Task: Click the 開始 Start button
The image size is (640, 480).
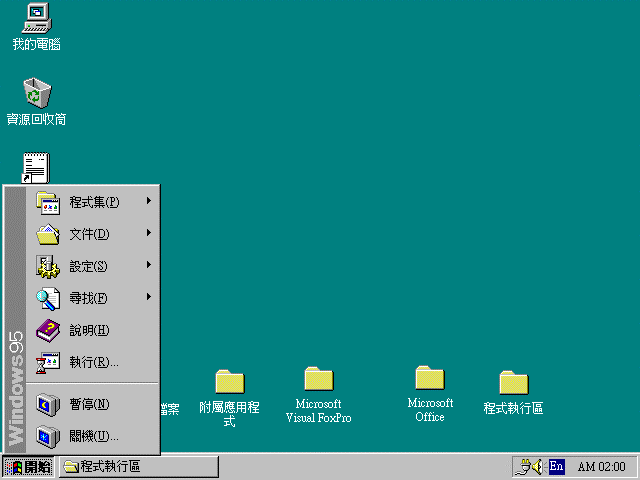Action: click(x=28, y=467)
